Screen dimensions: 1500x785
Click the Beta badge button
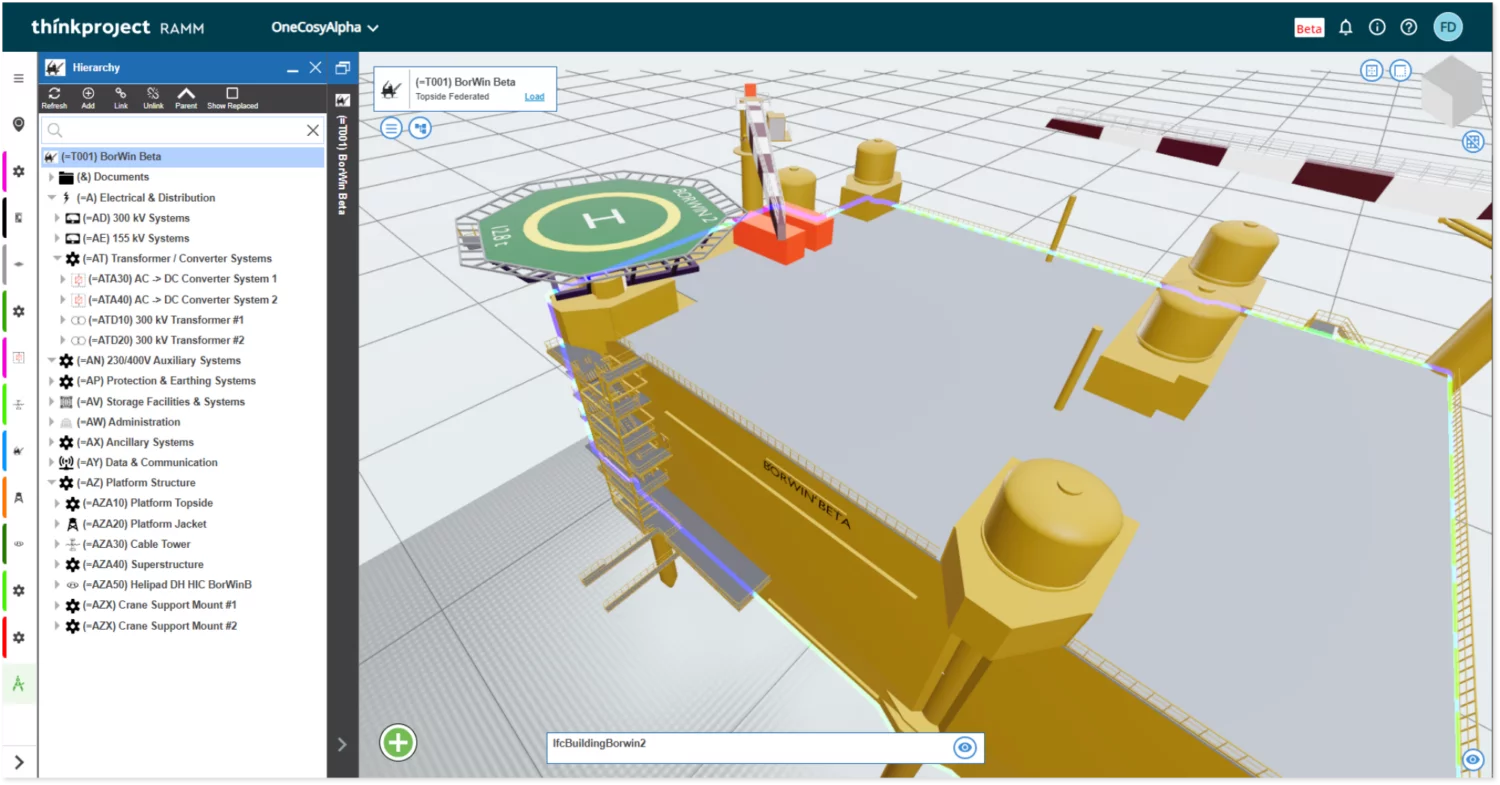1309,28
